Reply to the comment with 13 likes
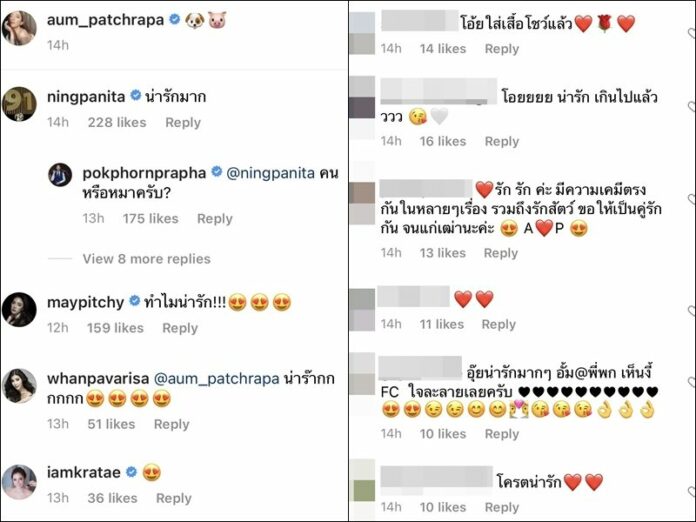Viewport: 696px width, 522px height. [x=501, y=253]
